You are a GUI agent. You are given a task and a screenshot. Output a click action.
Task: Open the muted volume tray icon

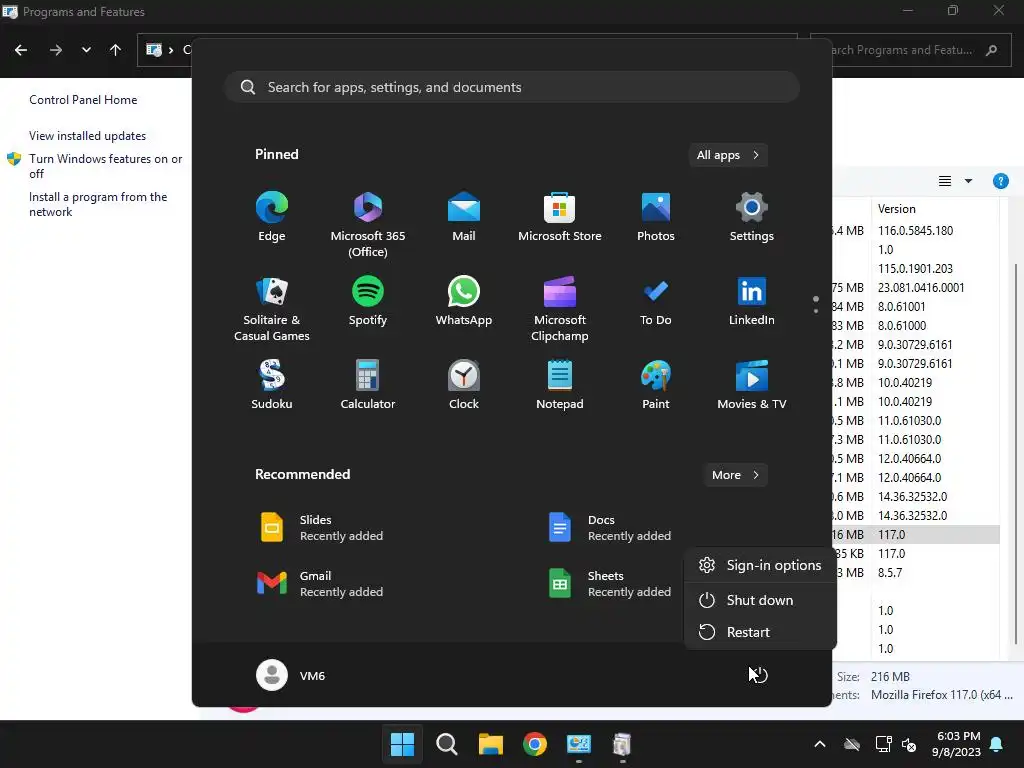[908, 744]
